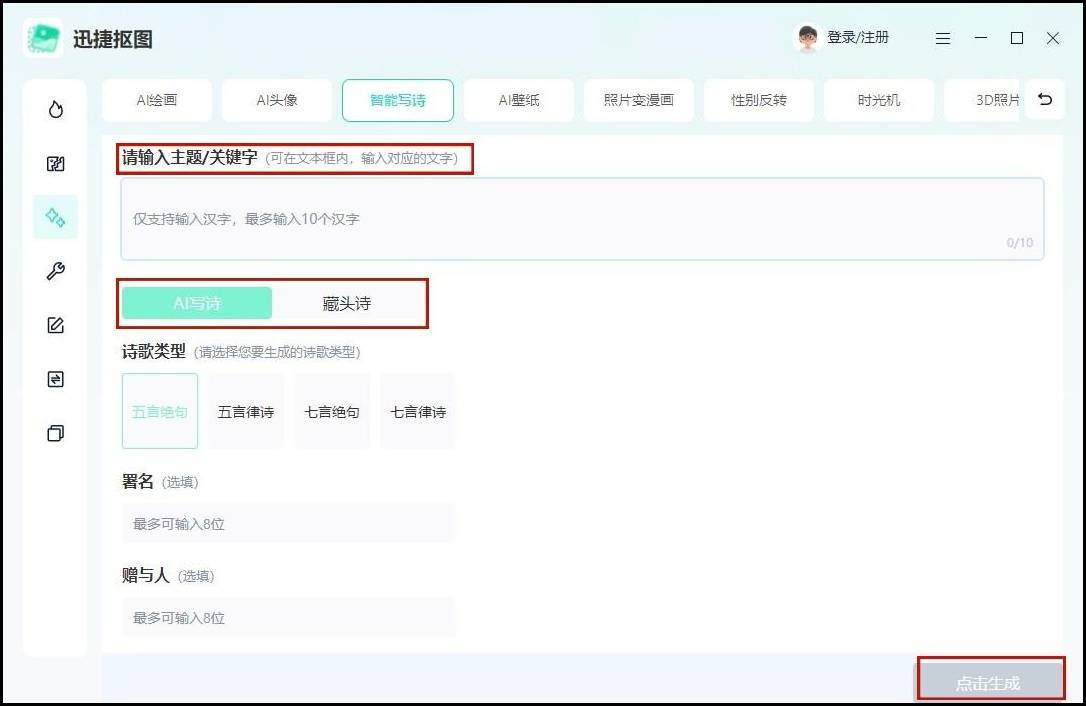This screenshot has height=706, width=1086.
Task: Open the wrench toolbox icon in the sidebar
Action: pos(56,272)
